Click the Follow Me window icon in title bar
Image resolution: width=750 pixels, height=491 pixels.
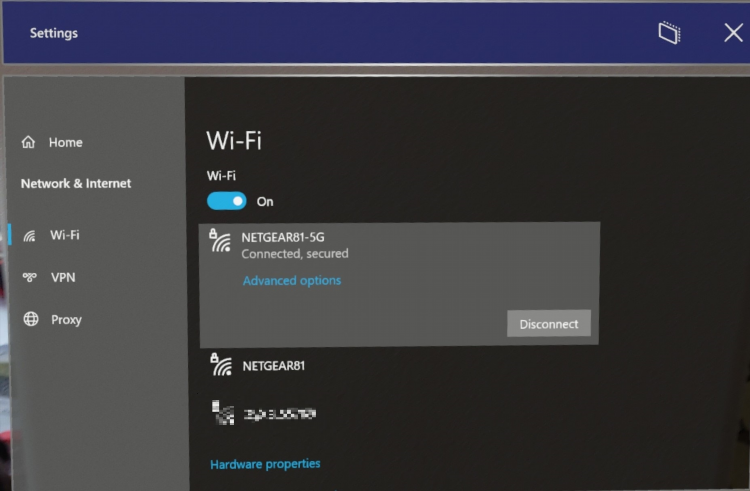[669, 33]
